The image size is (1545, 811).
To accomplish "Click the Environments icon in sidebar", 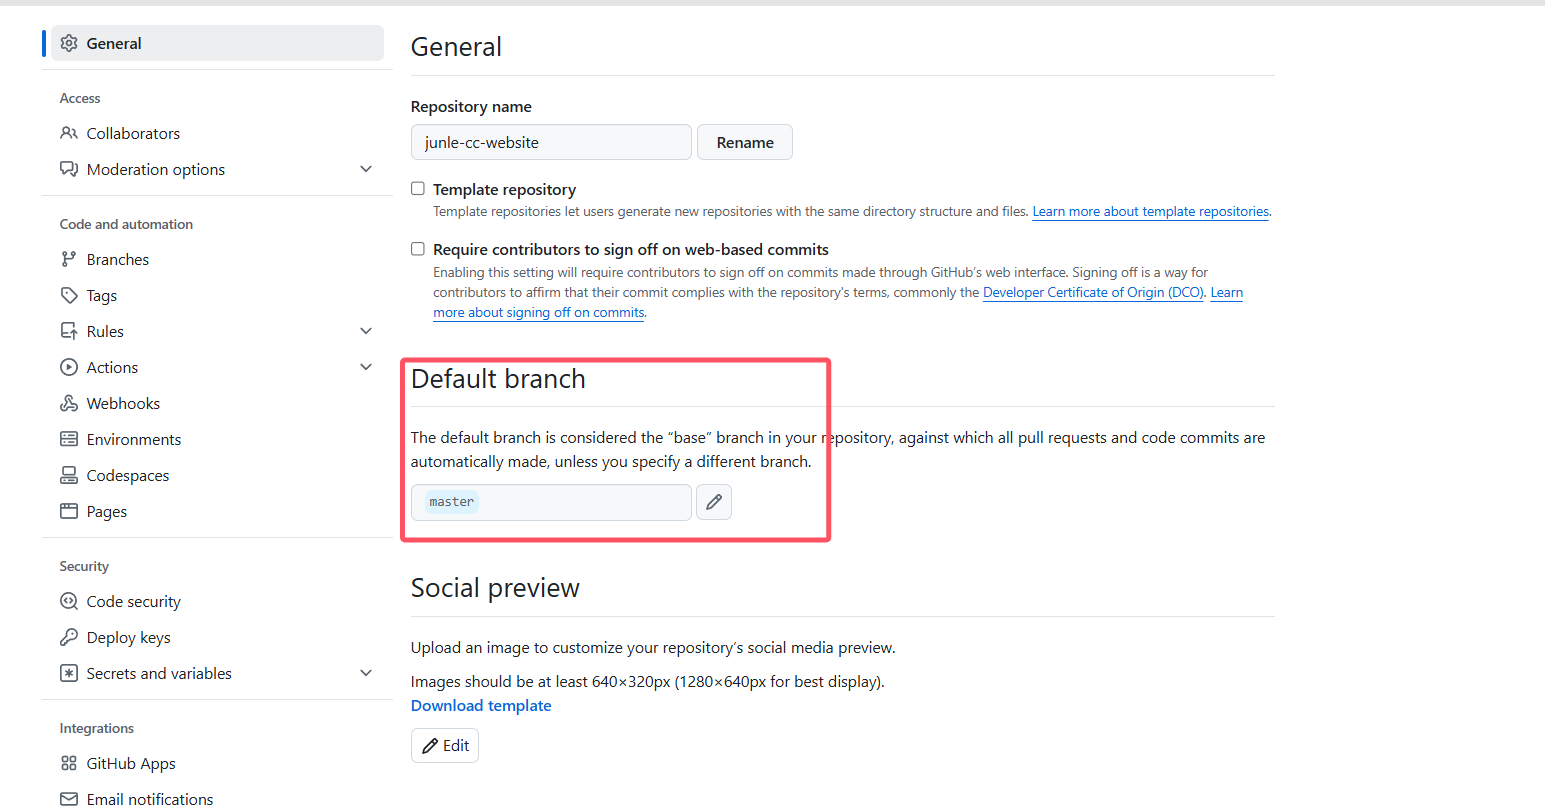I will (x=69, y=440).
